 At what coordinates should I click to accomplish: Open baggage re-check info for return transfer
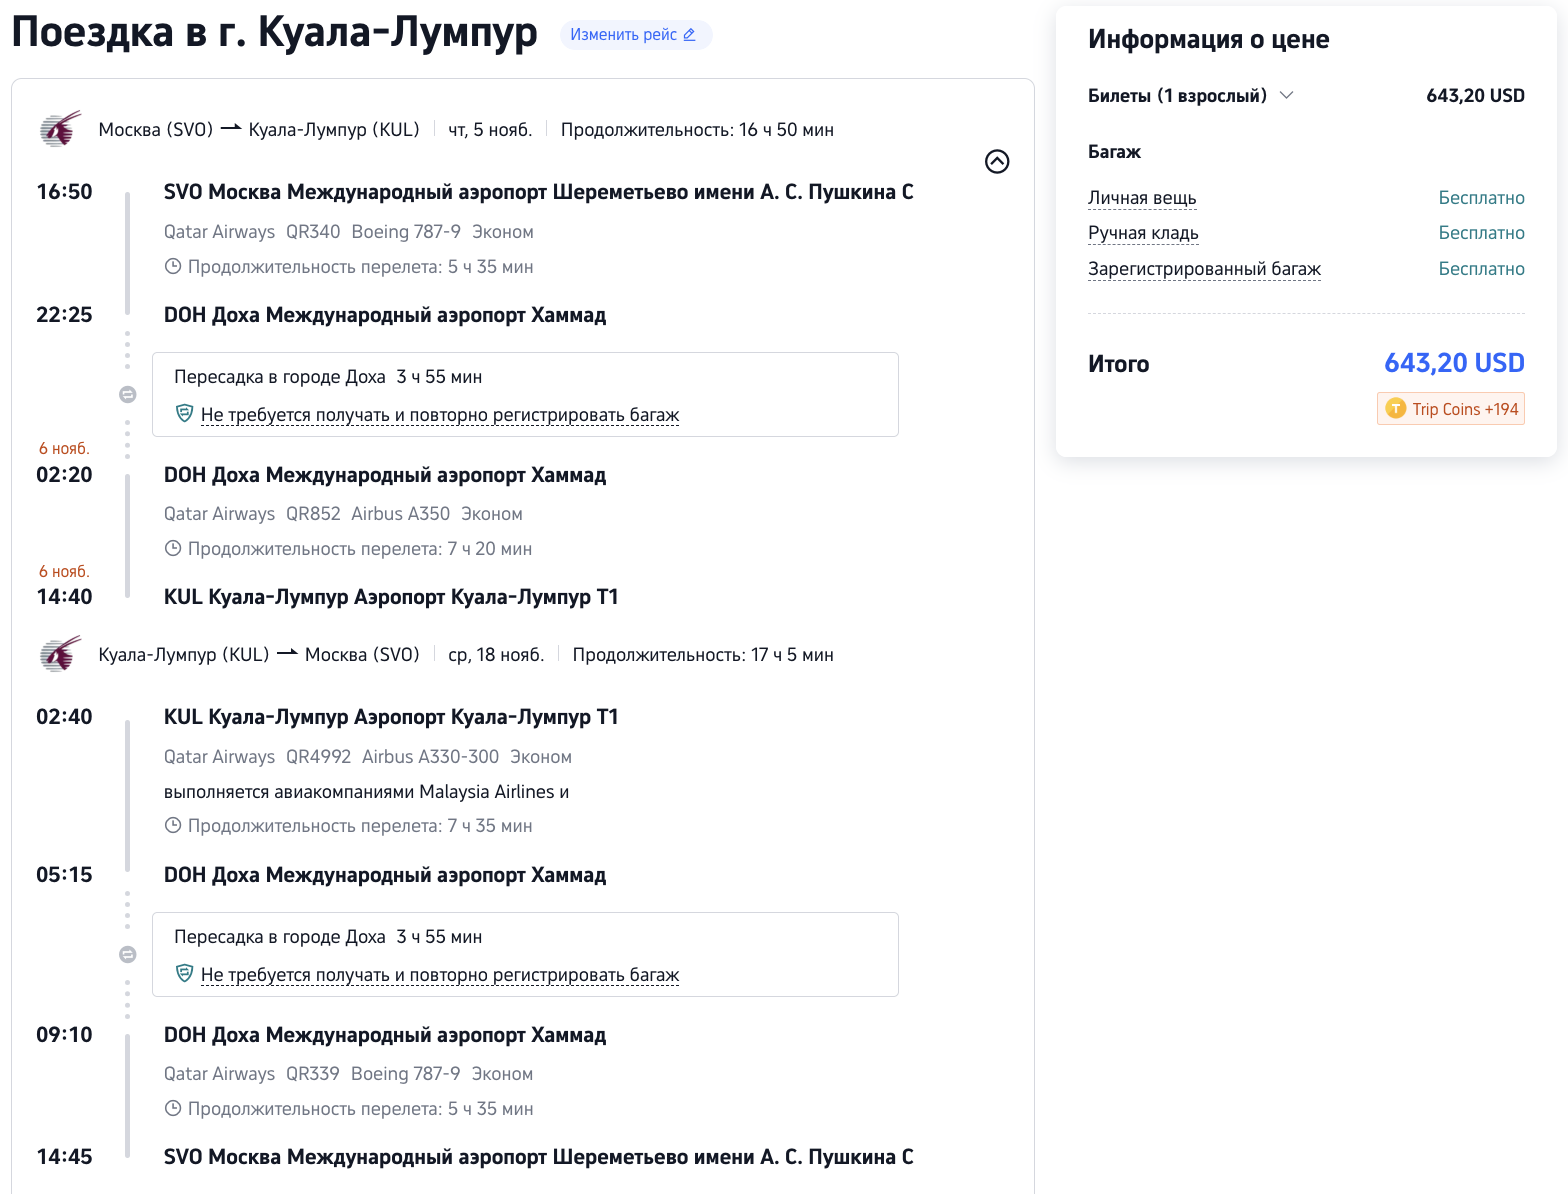(x=439, y=975)
